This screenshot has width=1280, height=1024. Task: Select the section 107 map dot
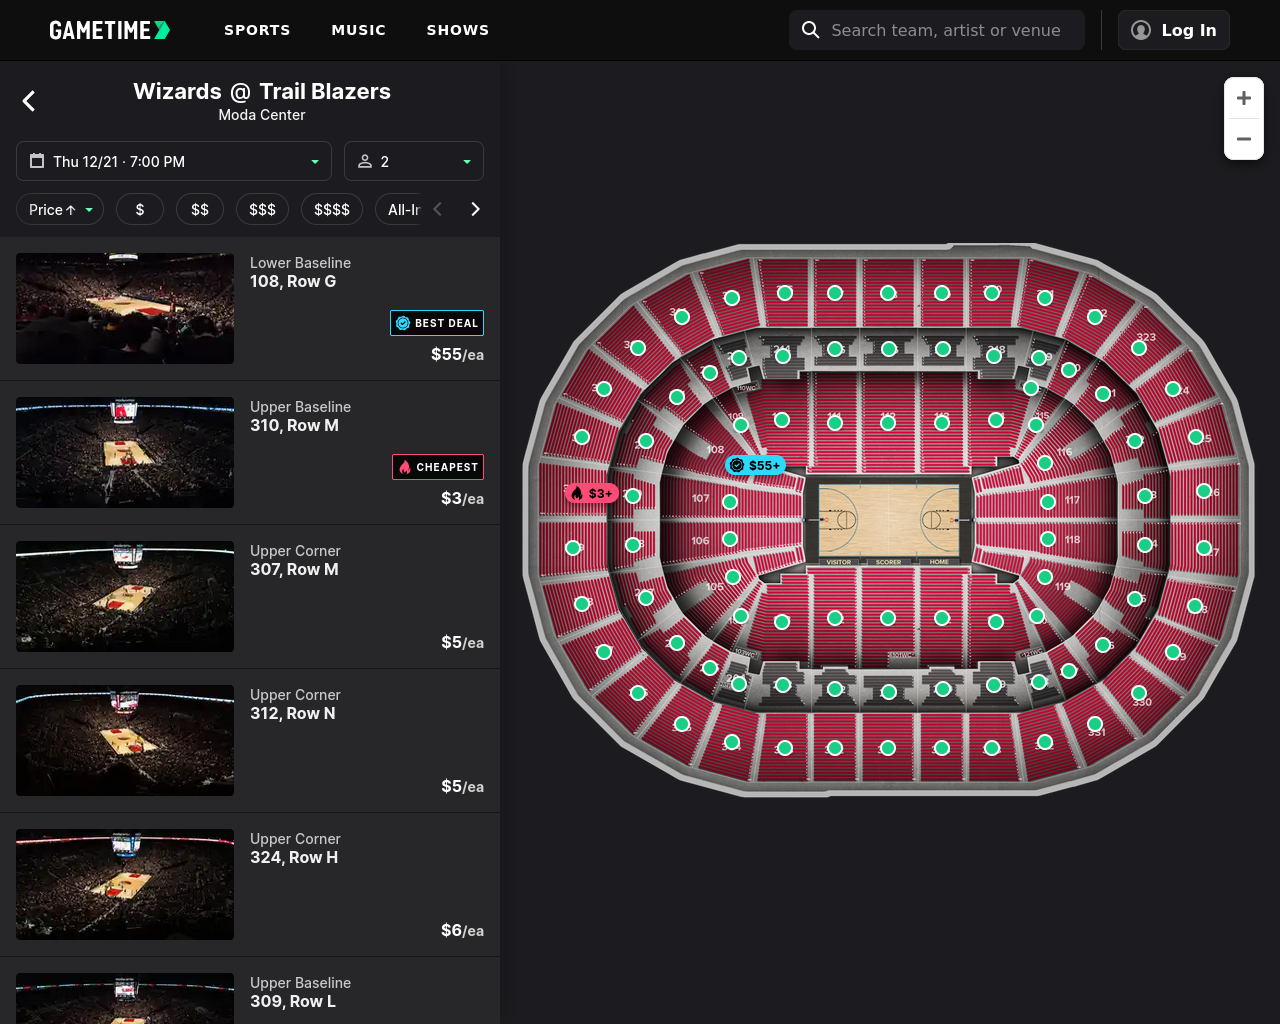(x=730, y=502)
